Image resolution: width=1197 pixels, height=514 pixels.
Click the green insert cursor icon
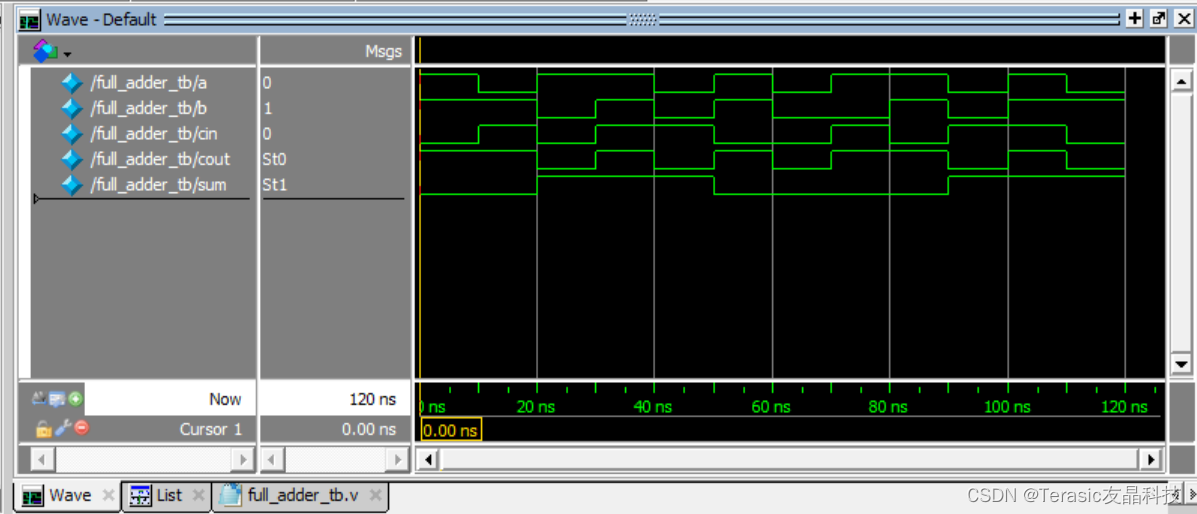(76, 398)
